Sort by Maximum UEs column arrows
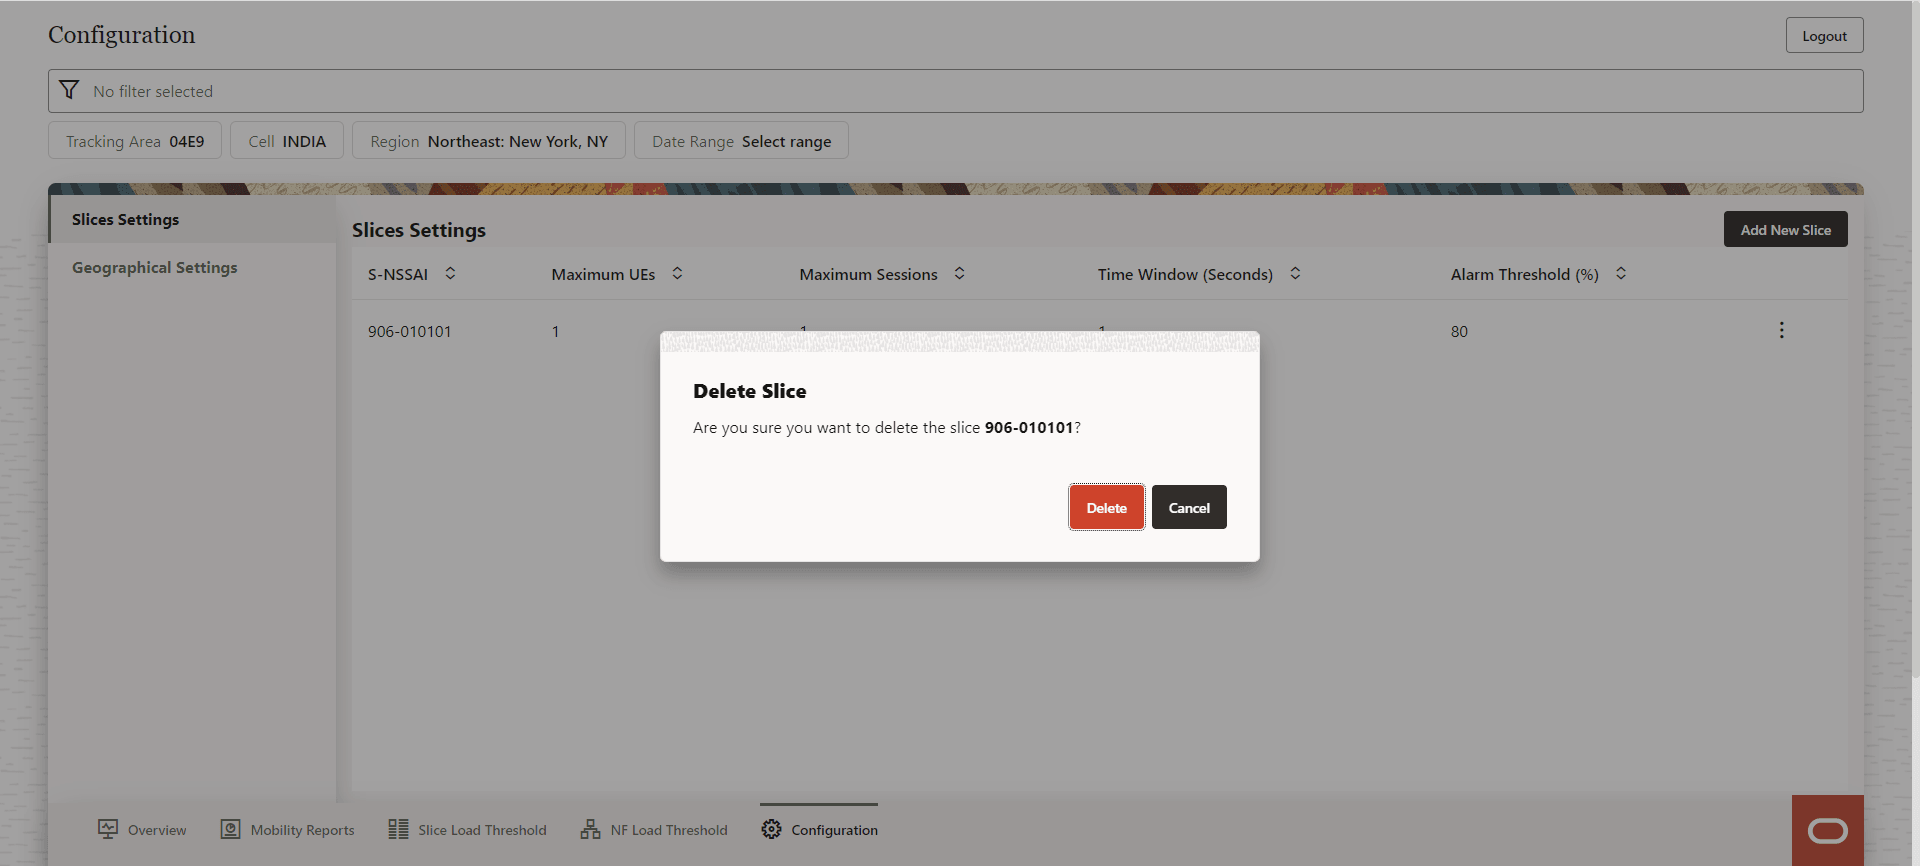This screenshot has height=866, width=1920. coord(677,273)
